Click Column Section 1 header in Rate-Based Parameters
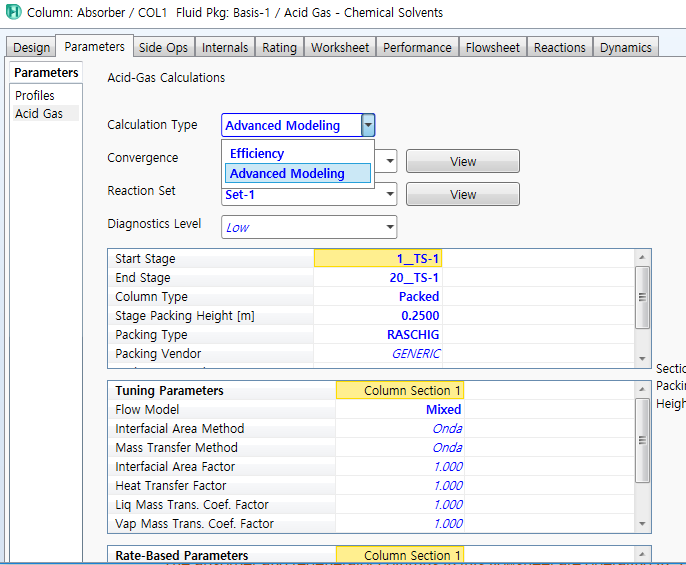686x565 pixels. point(400,555)
